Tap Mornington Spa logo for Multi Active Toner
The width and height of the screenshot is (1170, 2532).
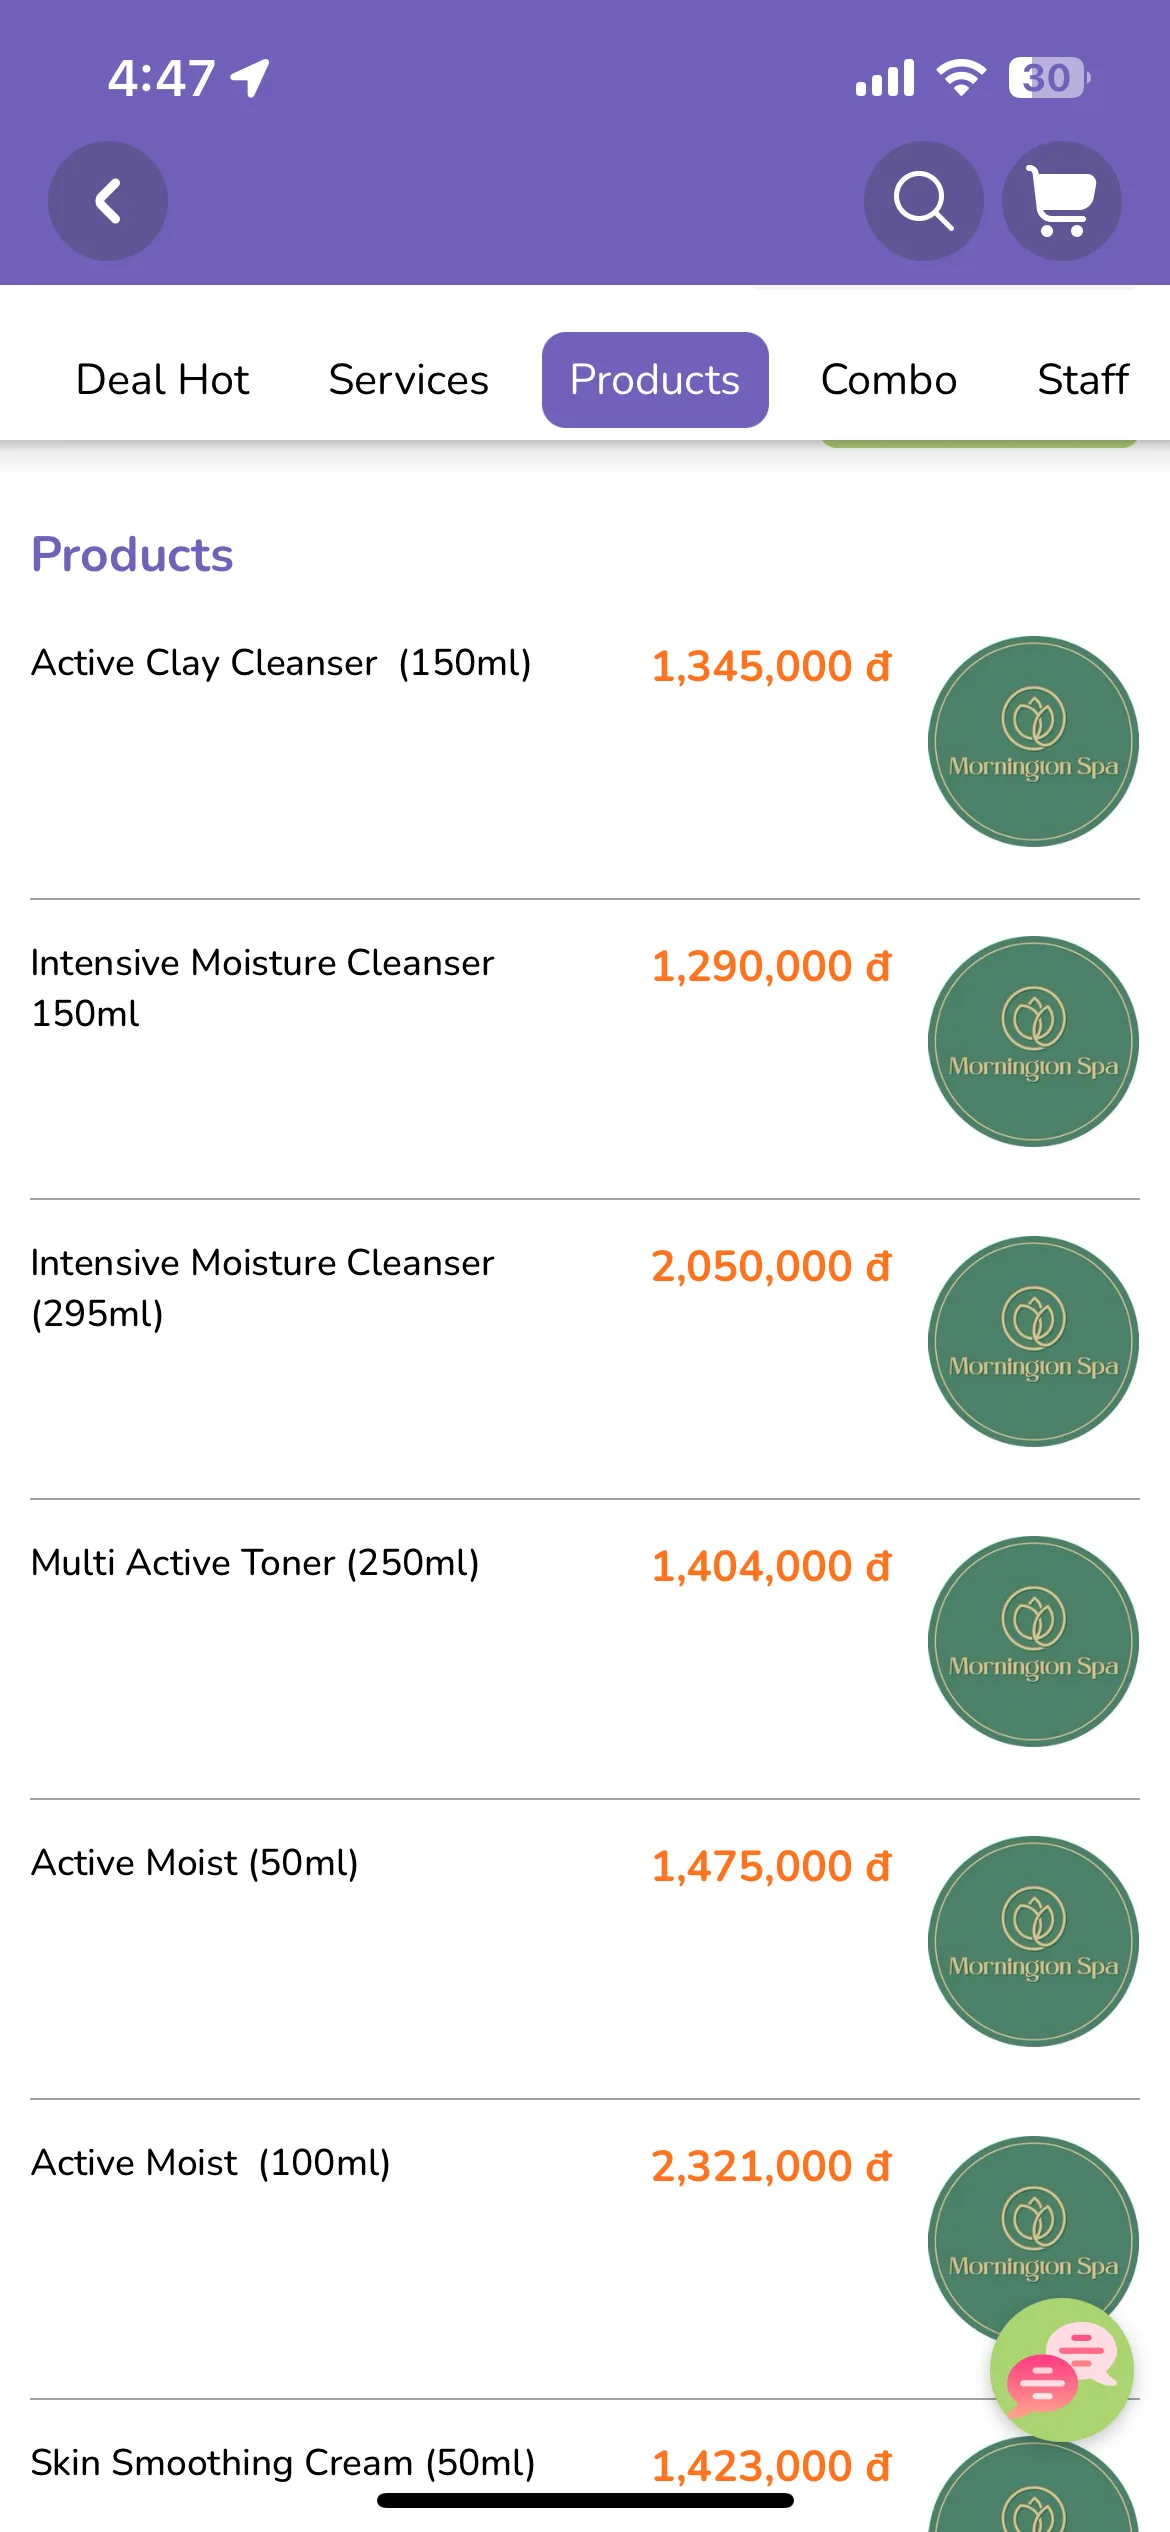coord(1033,1641)
